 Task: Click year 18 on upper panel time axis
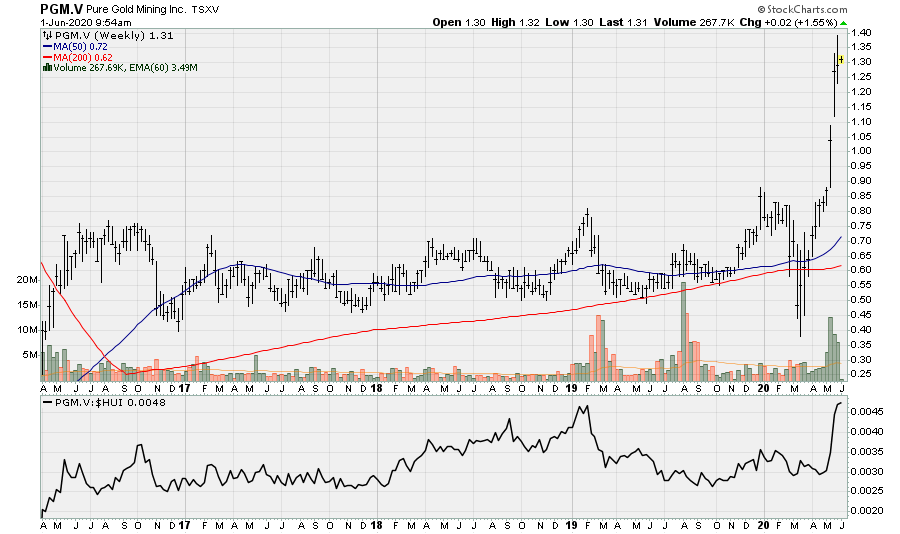(377, 388)
